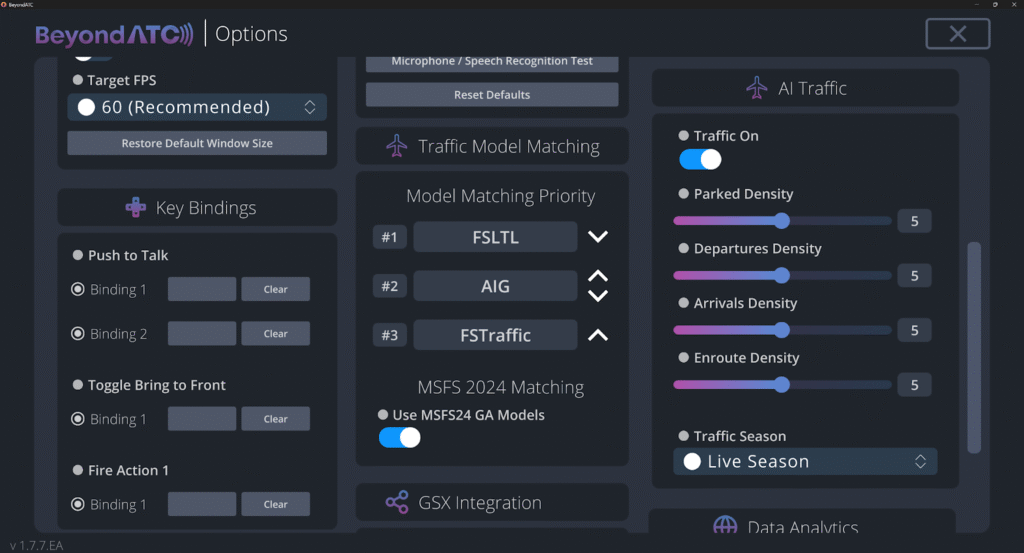Toggle Use MSFS24 GA Models switch
Screen dimensions: 1024x553
tap(399, 437)
